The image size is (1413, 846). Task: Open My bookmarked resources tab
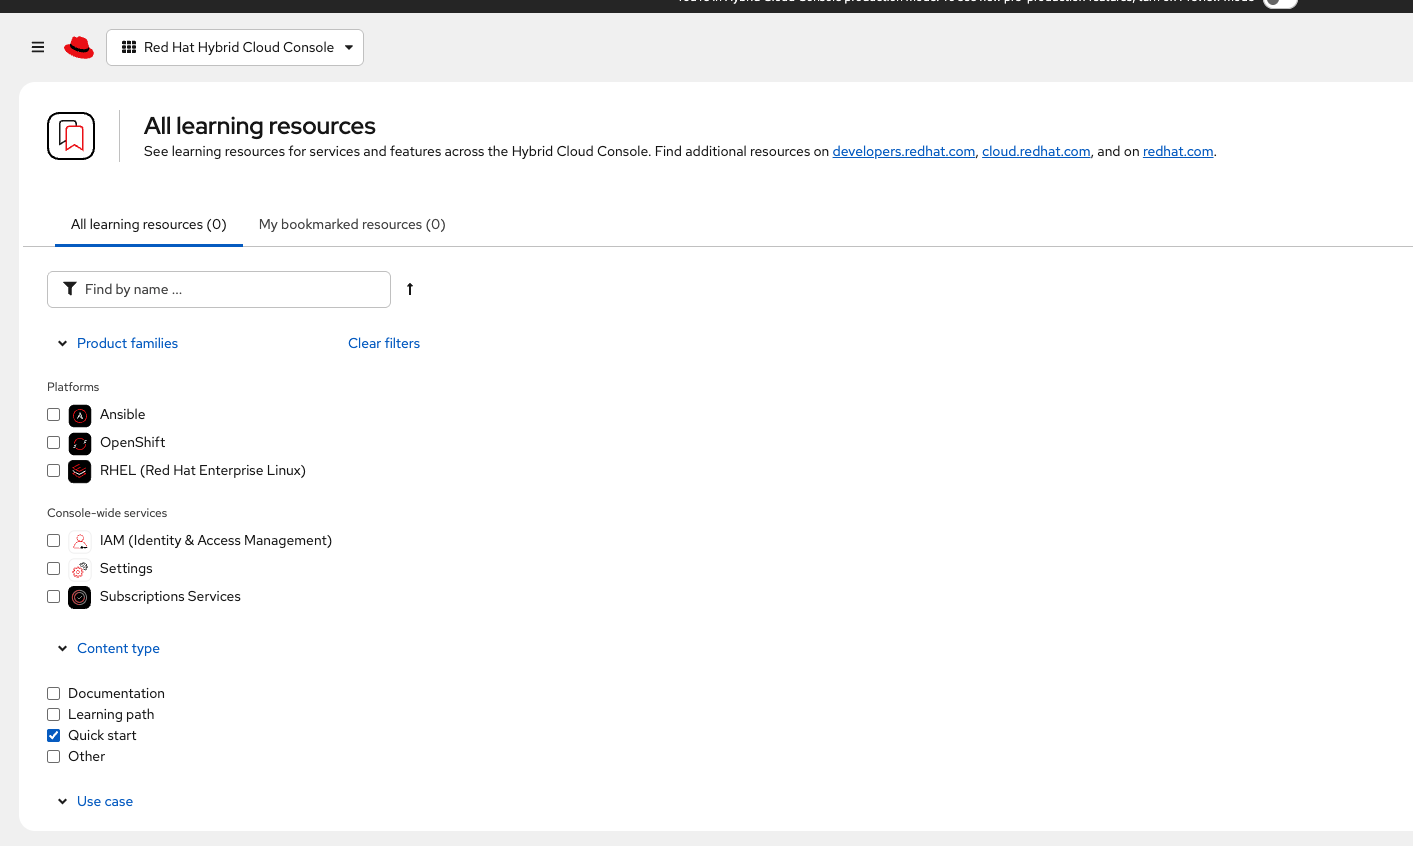(352, 224)
